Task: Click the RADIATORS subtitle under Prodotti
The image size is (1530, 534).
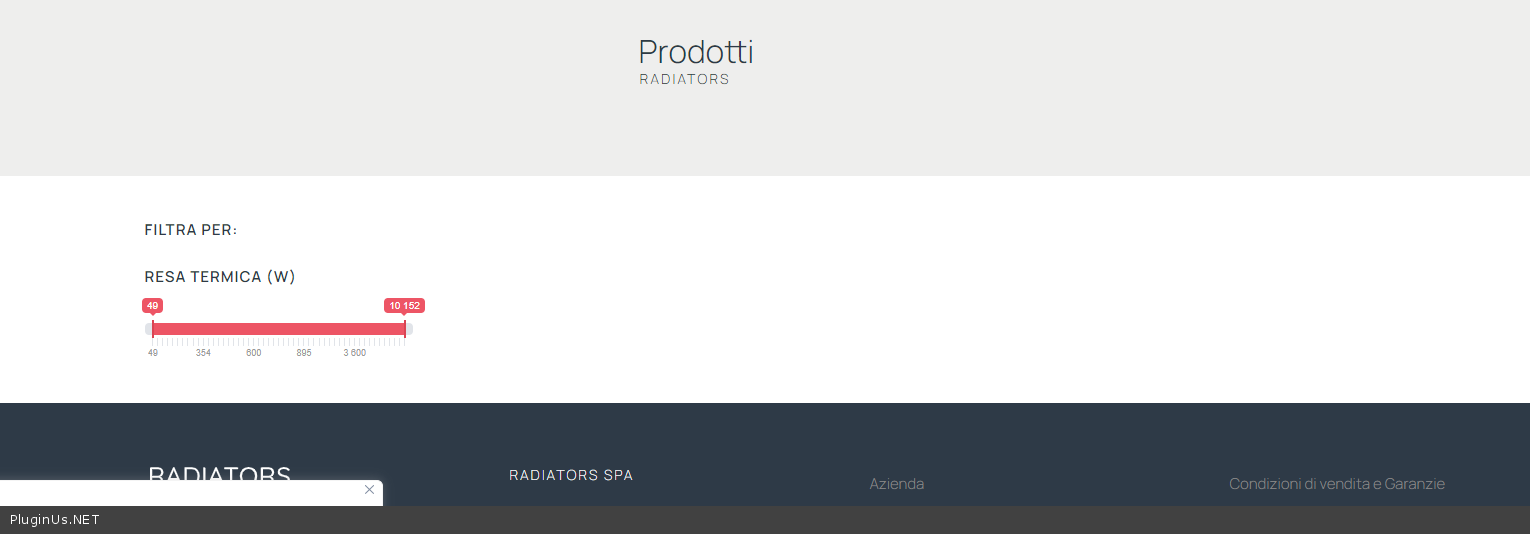Action: [684, 79]
